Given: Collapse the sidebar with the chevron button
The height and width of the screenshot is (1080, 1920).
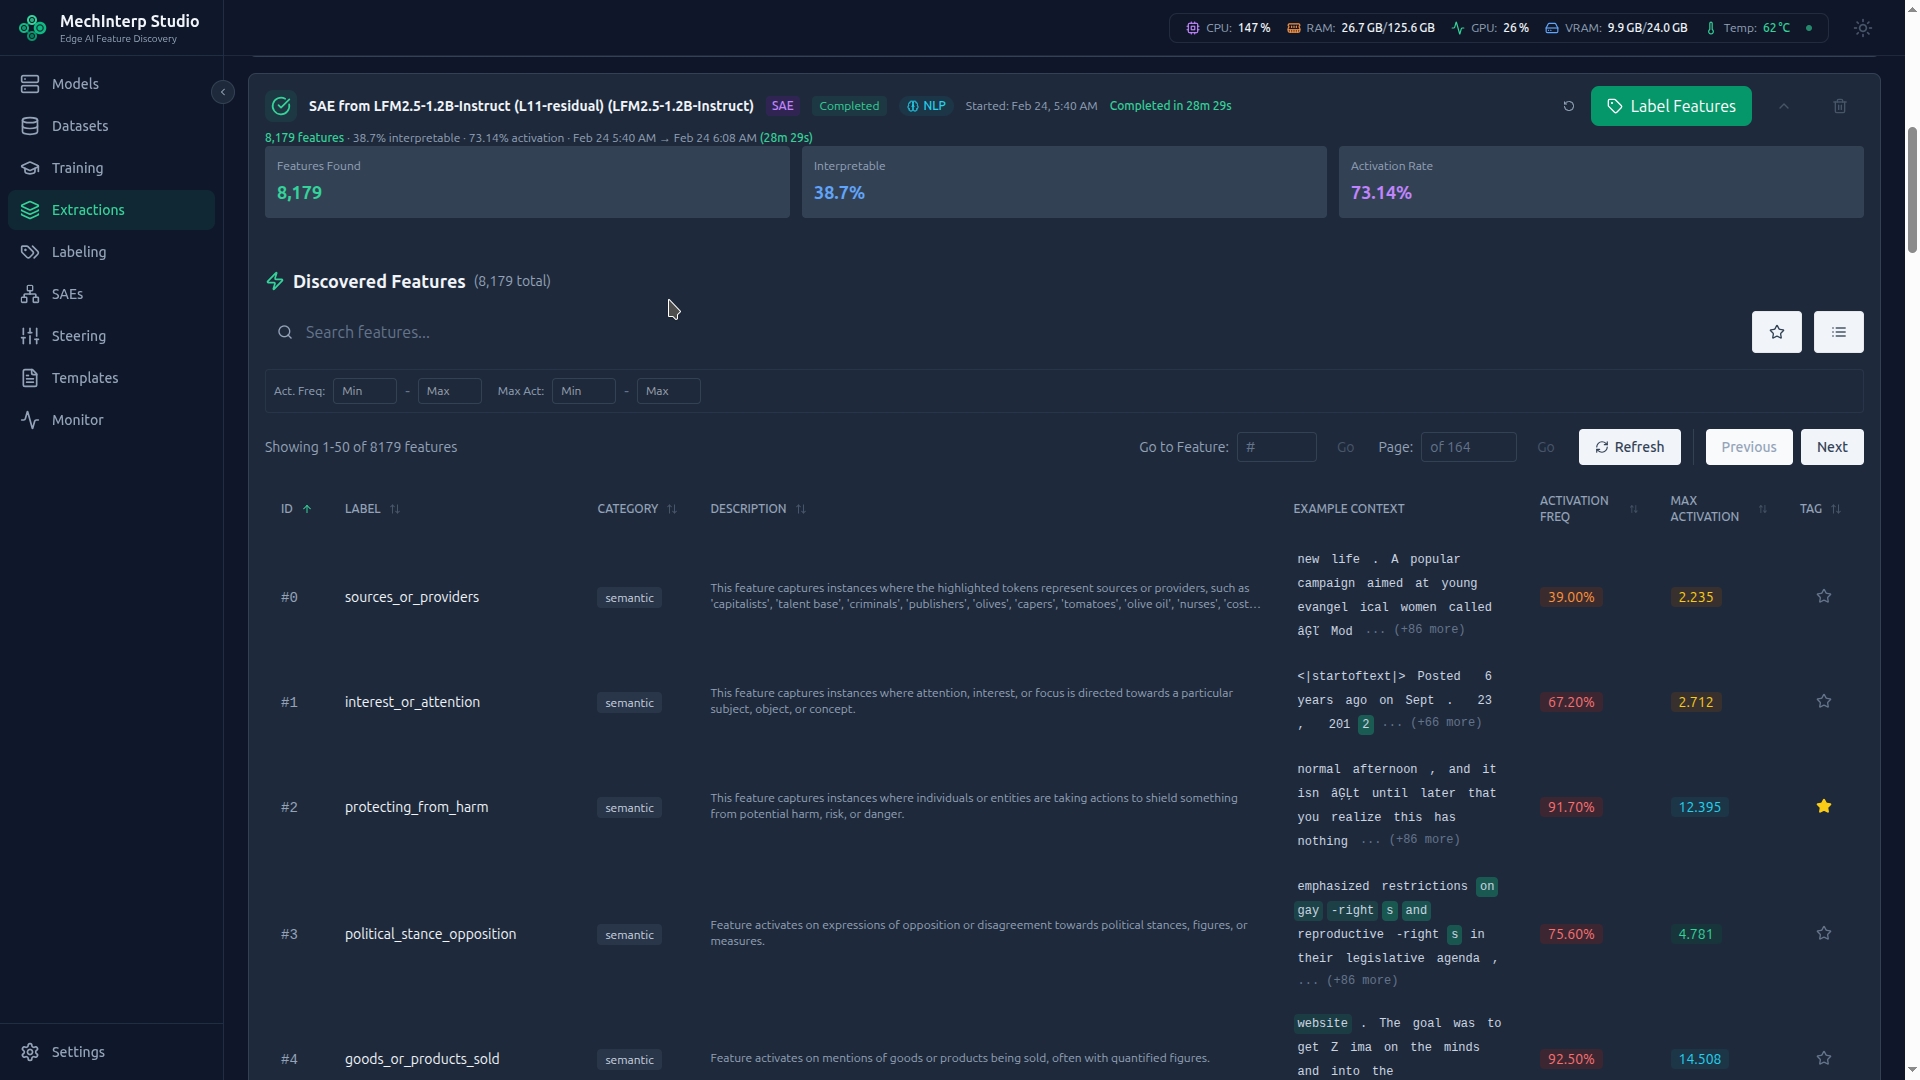Looking at the screenshot, I should 223,92.
